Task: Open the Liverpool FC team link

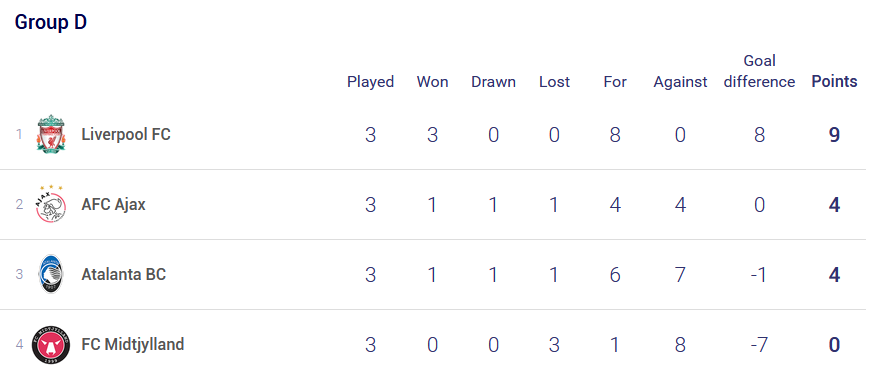Action: (126, 134)
